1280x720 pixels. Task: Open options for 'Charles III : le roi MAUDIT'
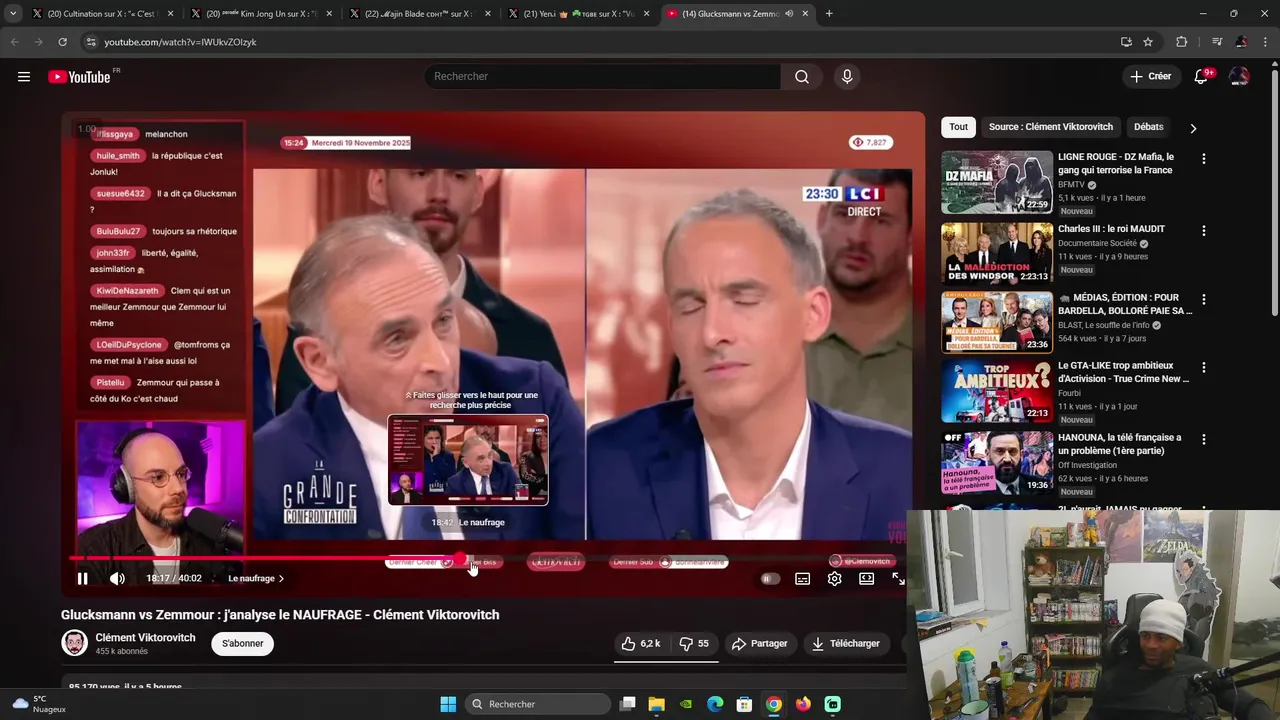(x=1203, y=231)
